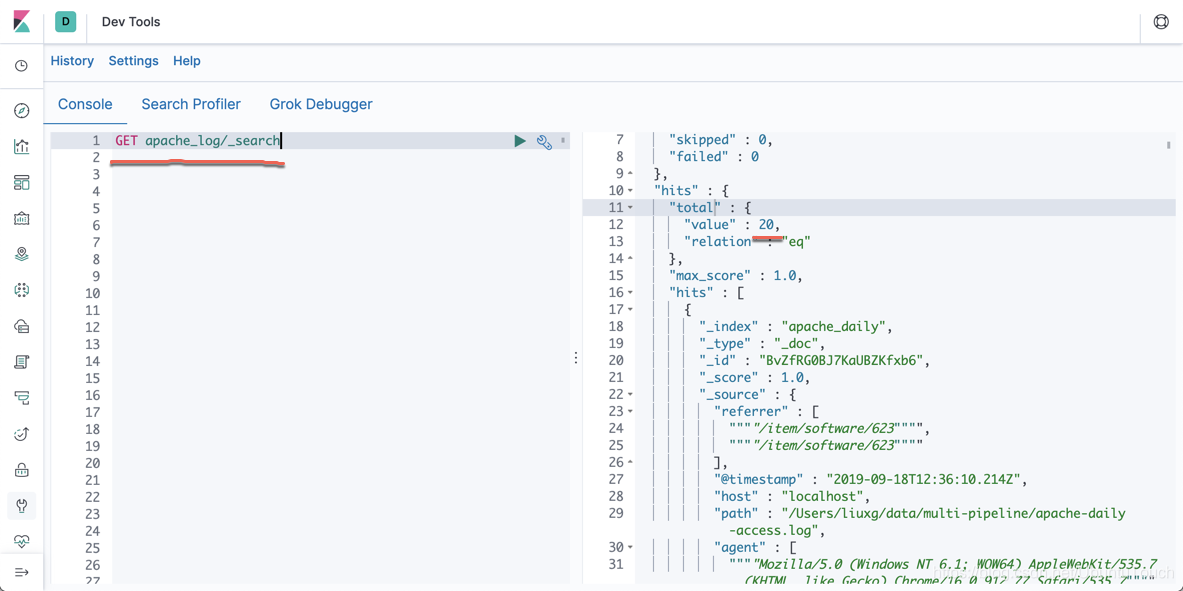Collapse the "_source" object at line 22
The height and width of the screenshot is (591, 1183).
click(631, 395)
